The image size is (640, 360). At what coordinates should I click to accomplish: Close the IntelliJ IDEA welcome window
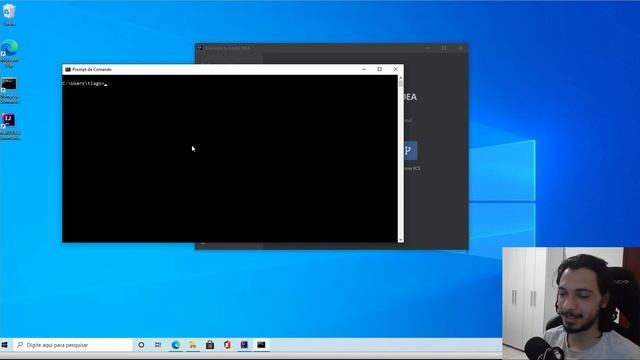click(460, 48)
